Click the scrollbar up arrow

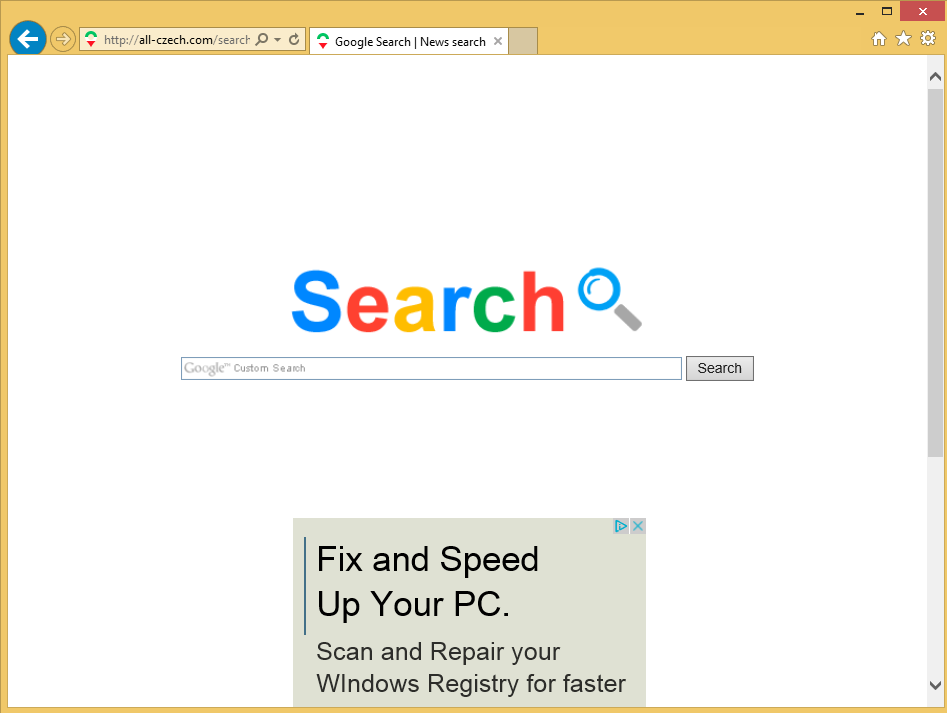pyautogui.click(x=935, y=77)
